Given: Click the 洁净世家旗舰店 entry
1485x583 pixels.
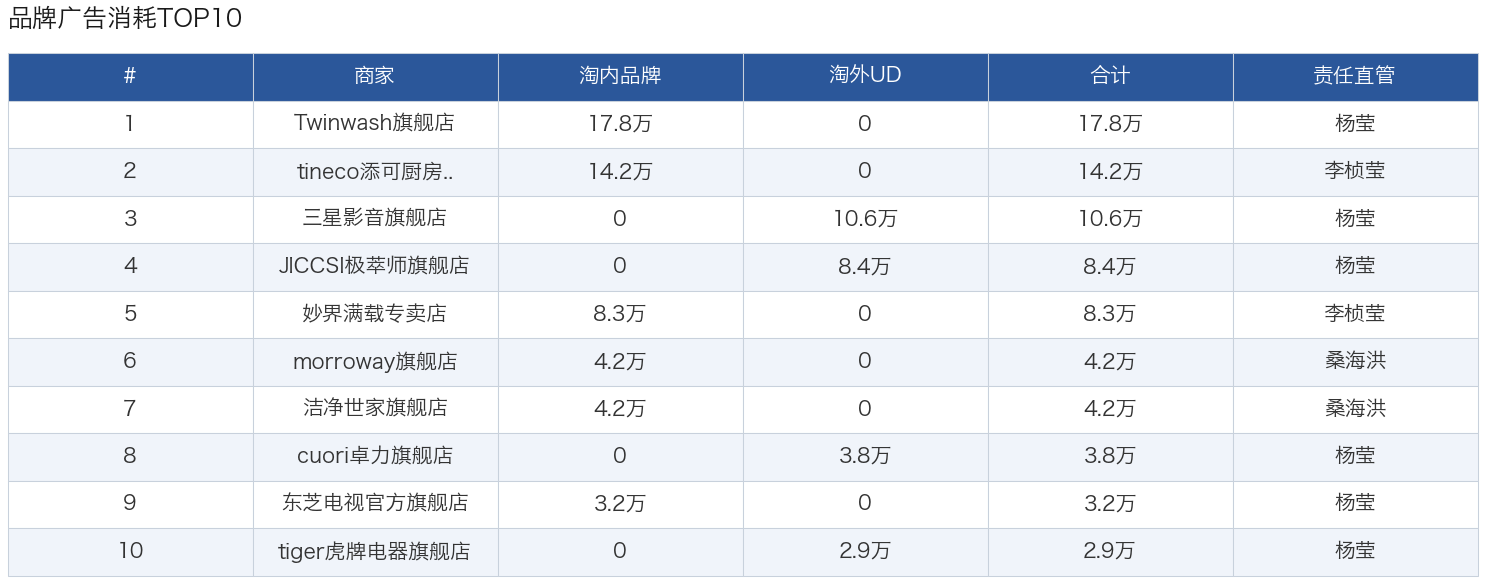Looking at the screenshot, I should tap(375, 408).
